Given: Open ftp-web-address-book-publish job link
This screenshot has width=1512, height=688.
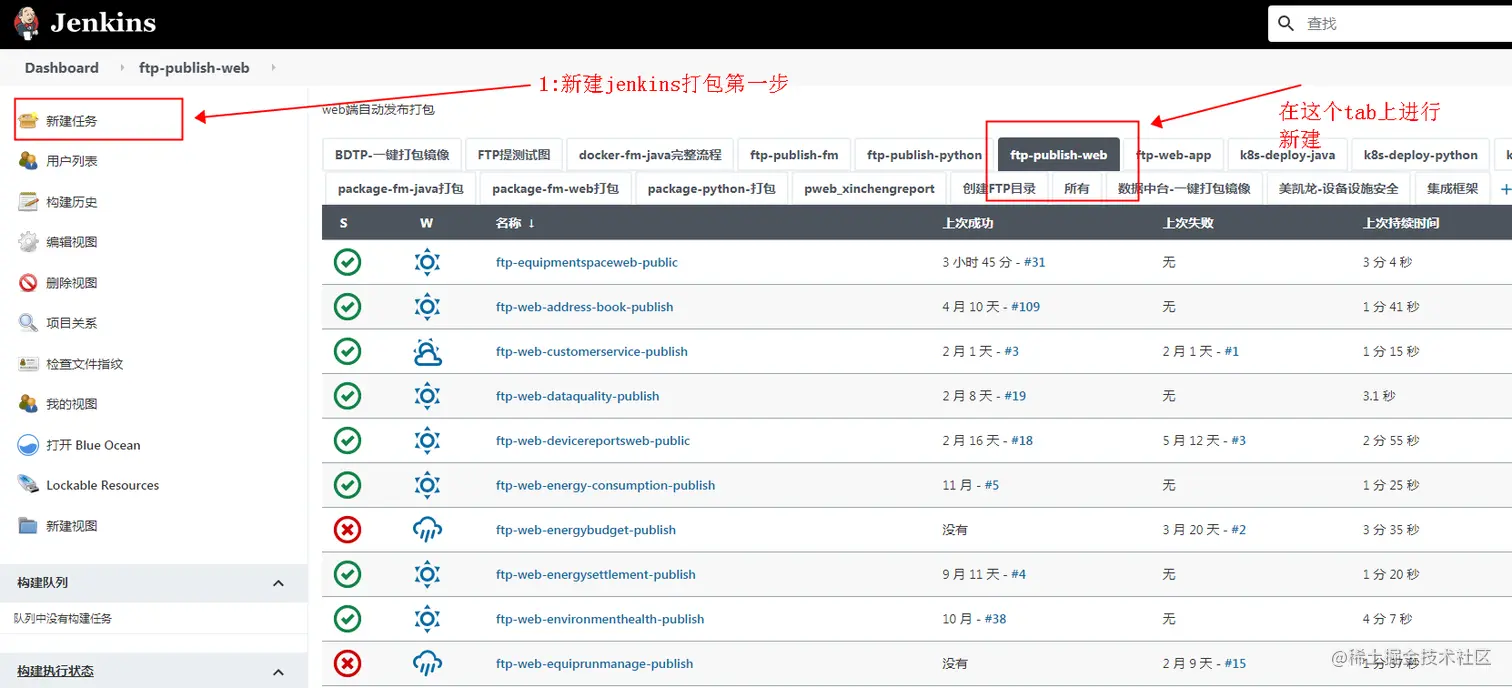Looking at the screenshot, I should [584, 307].
